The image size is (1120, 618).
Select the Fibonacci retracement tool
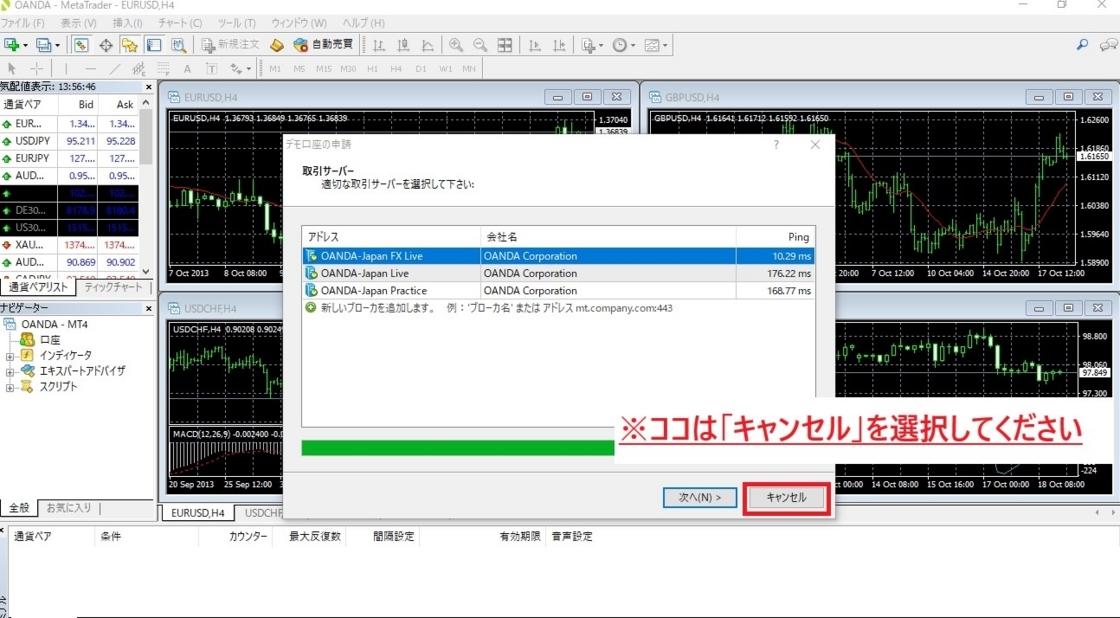[163, 69]
